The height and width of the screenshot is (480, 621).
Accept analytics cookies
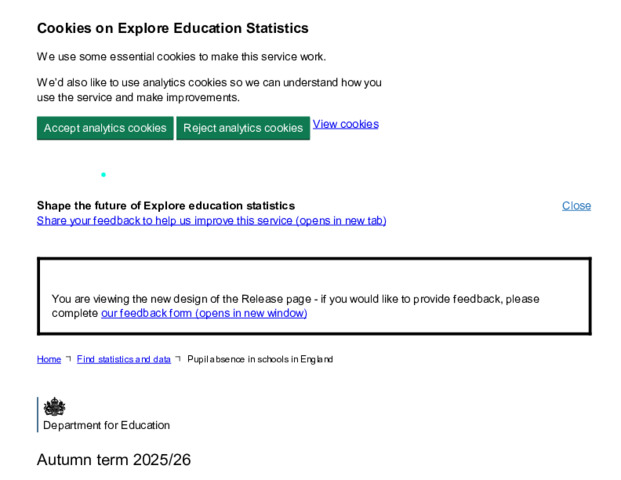coord(105,128)
